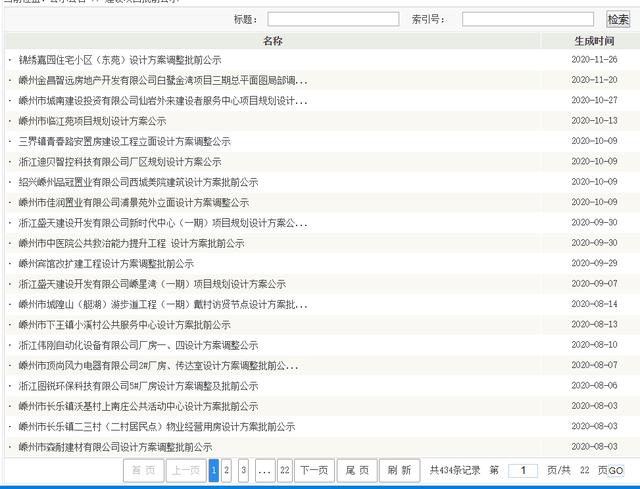Screen dimensions: 640x489
Task: Open 浙江盛天建设新时代中心（一期）项目 notice
Action: pos(163,223)
